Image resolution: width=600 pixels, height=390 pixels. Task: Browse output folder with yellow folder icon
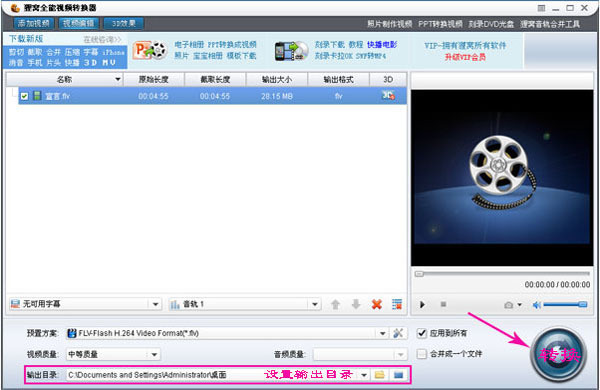(x=380, y=375)
